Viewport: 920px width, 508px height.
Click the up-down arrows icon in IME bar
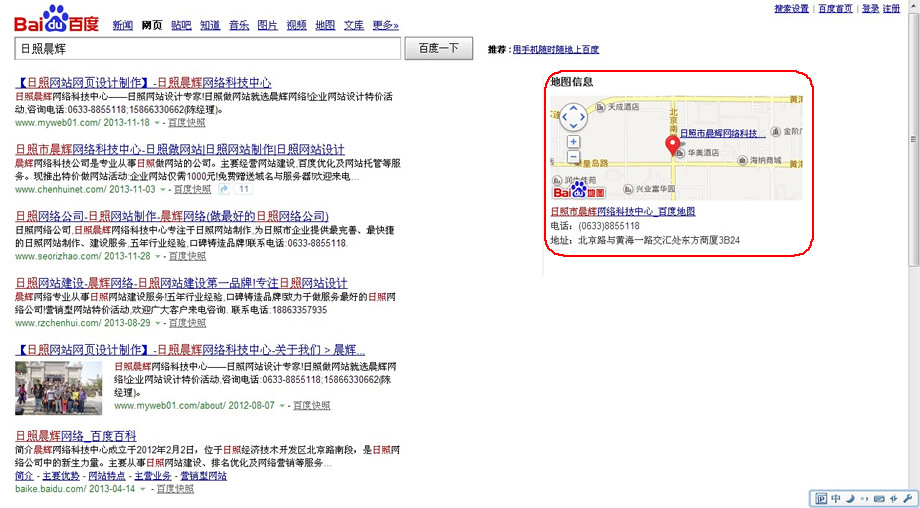click(x=893, y=499)
